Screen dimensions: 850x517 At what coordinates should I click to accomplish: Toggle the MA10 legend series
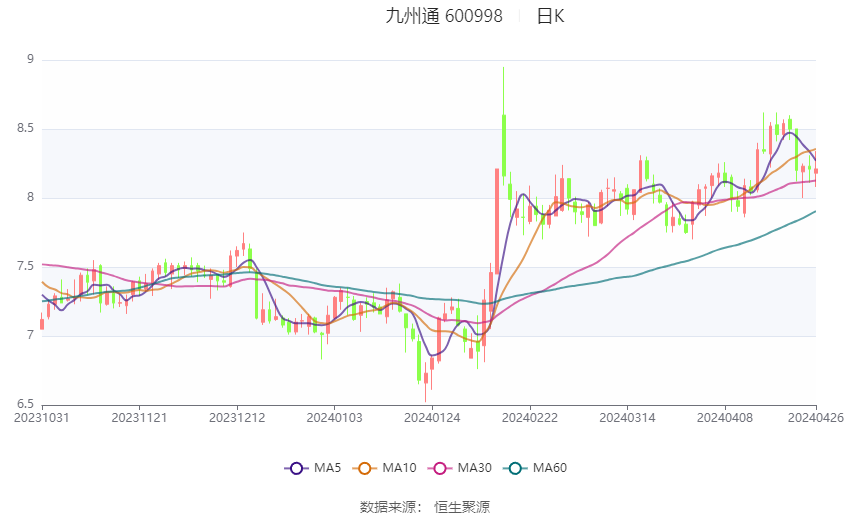pos(384,468)
